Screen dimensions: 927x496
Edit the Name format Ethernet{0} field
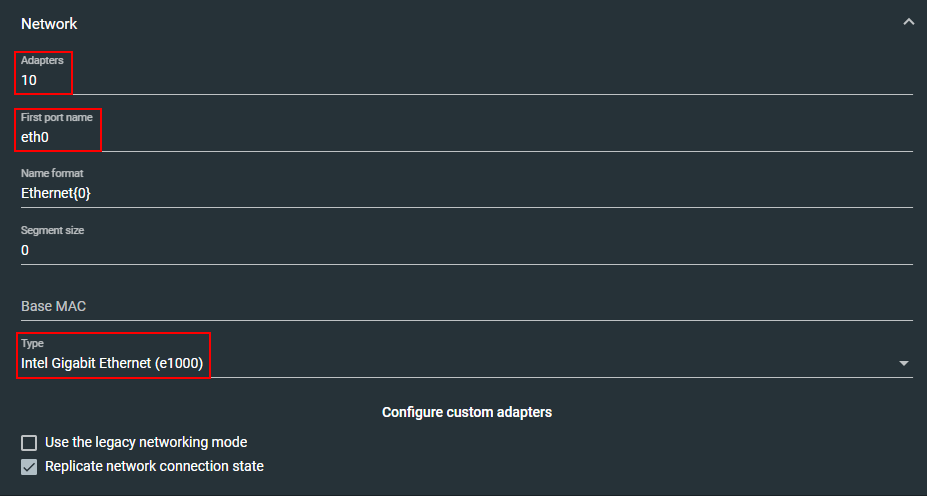(466, 193)
